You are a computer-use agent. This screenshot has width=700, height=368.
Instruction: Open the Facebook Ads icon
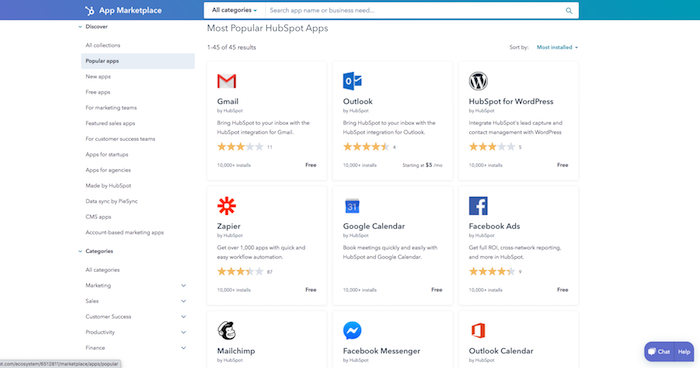478,206
